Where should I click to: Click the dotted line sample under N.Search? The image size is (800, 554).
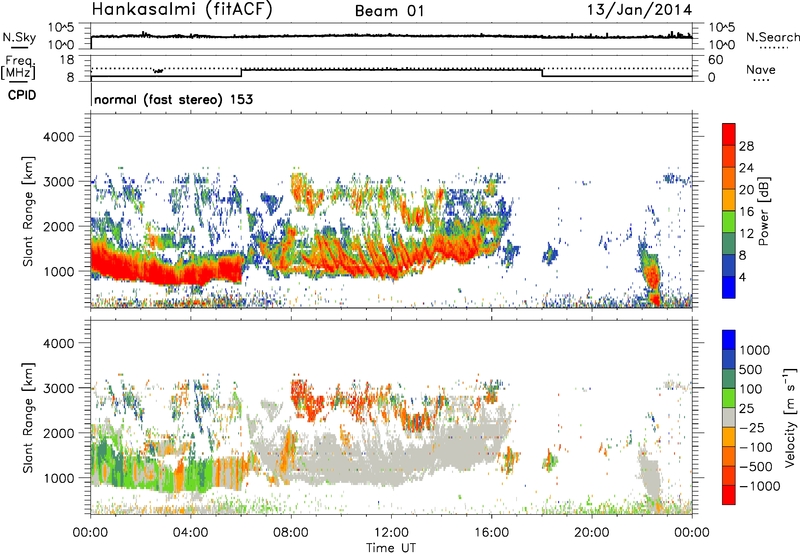(774, 48)
